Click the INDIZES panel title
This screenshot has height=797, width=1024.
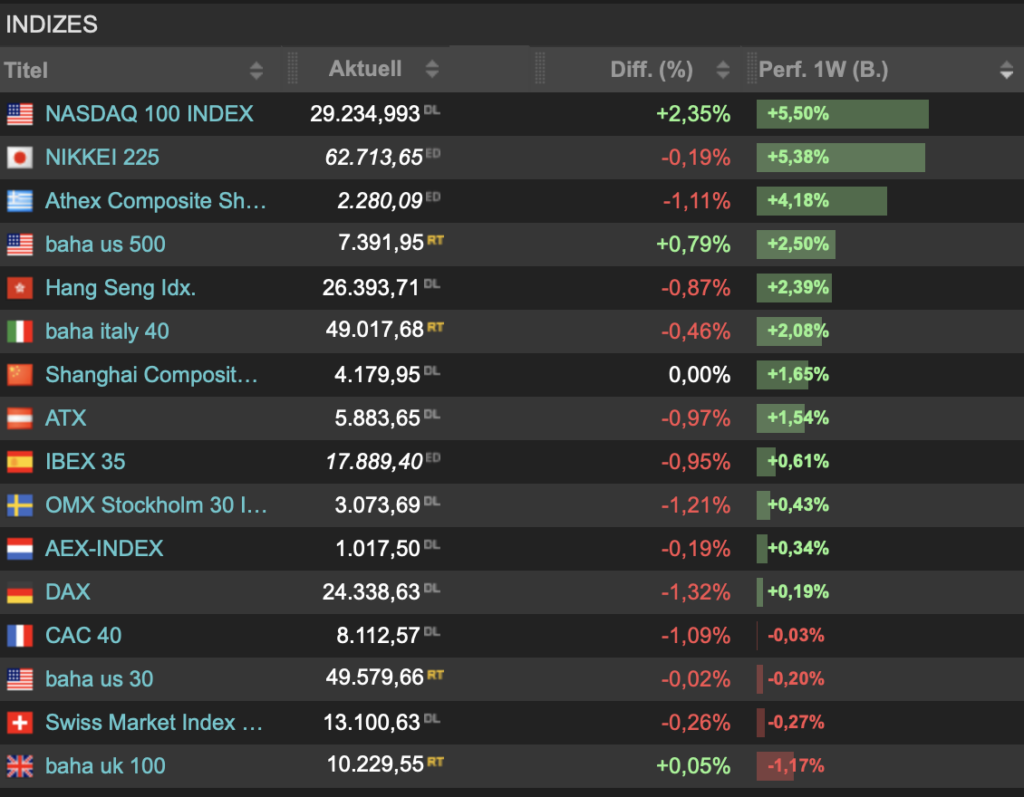(52, 25)
